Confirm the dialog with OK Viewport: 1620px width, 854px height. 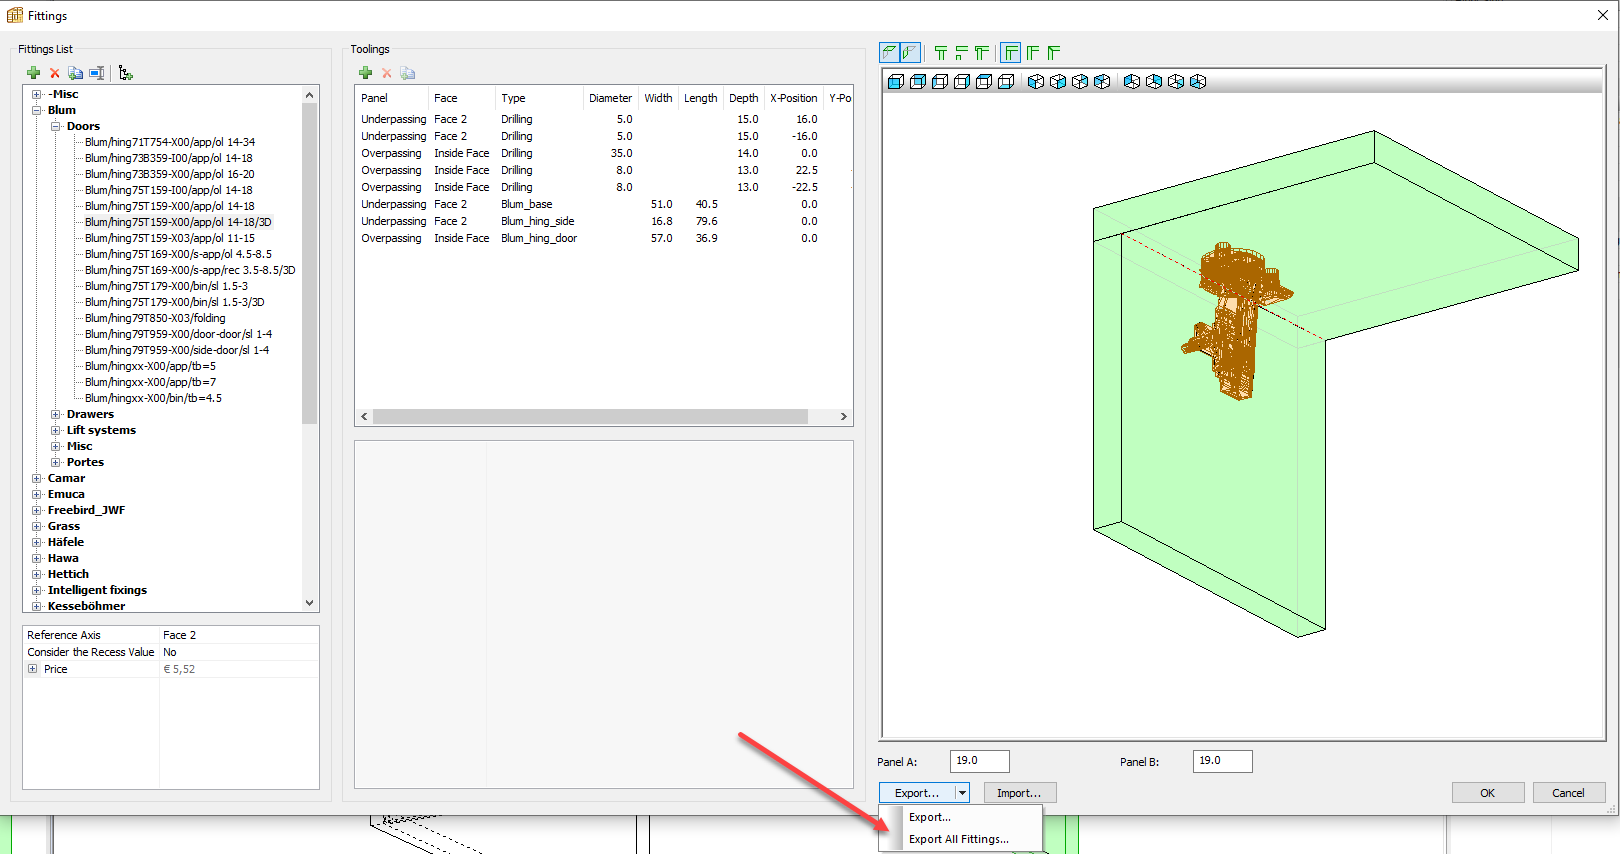(1488, 793)
